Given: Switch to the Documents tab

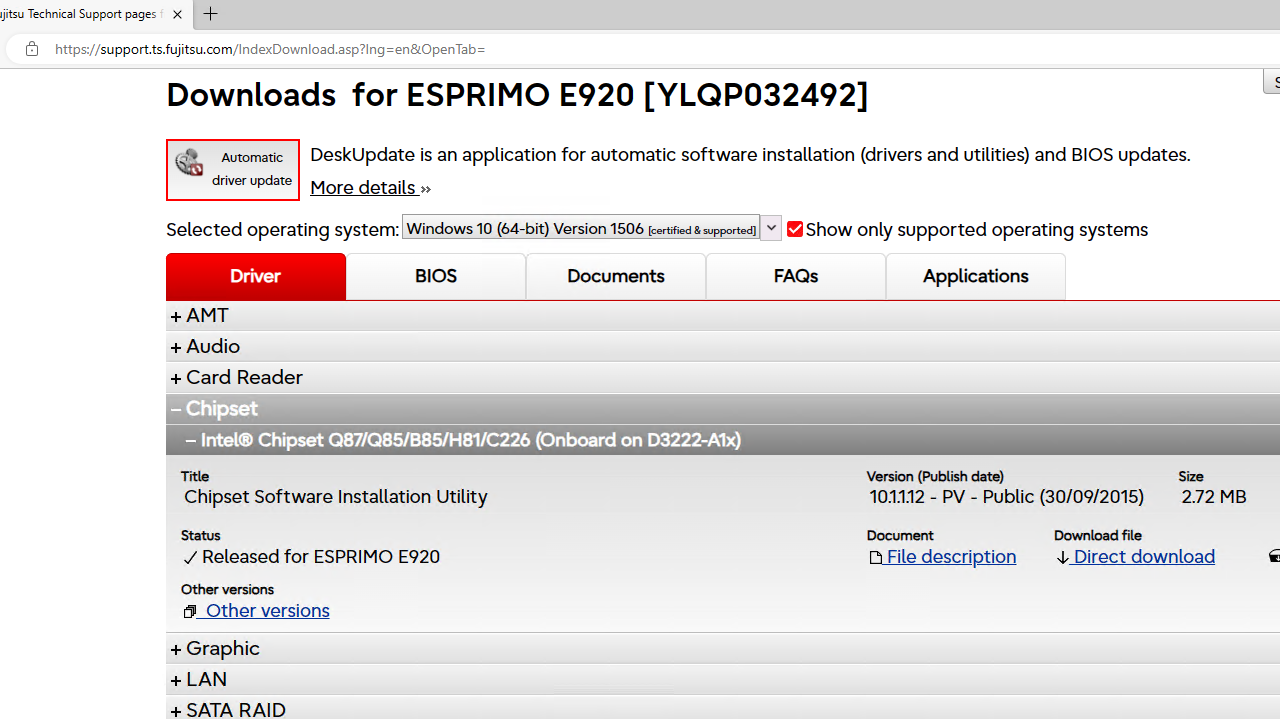Looking at the screenshot, I should click(616, 276).
